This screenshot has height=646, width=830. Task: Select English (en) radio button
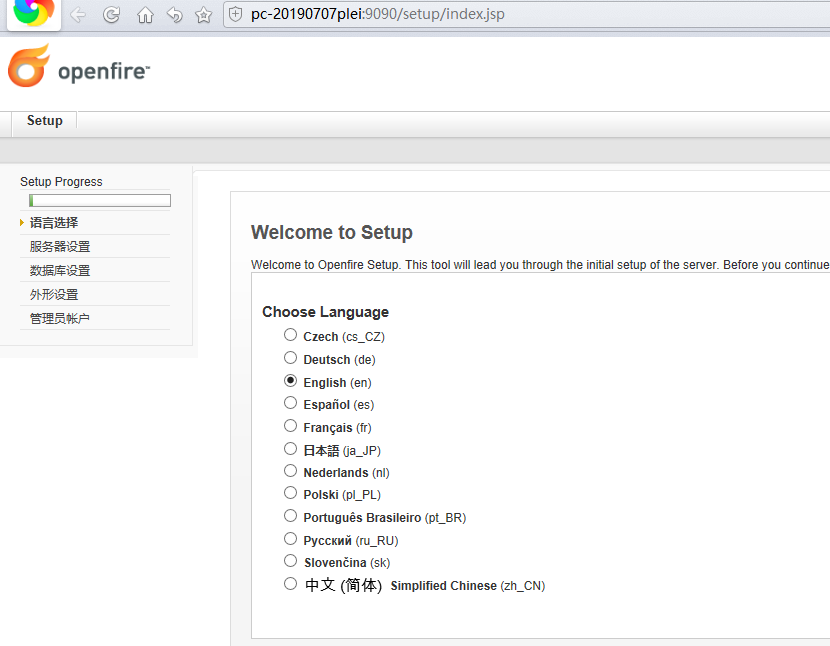290,381
